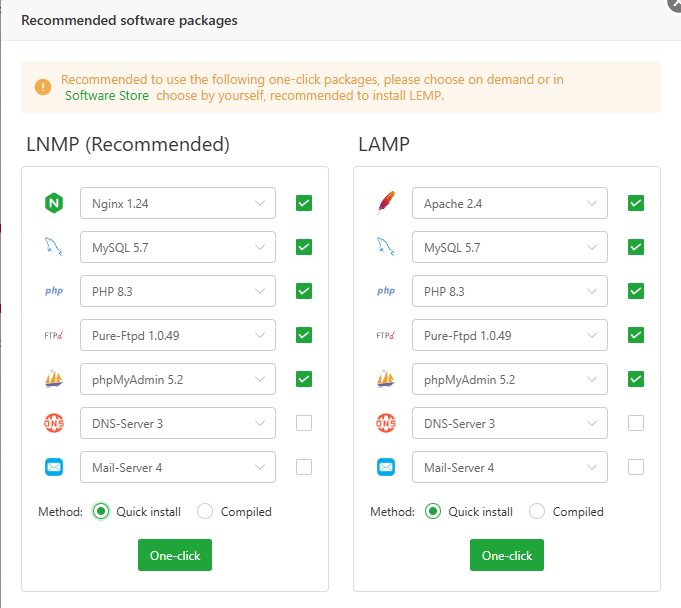Image resolution: width=681 pixels, height=608 pixels.
Task: Expand the Apache 2.4 version dropdown
Action: 510,203
